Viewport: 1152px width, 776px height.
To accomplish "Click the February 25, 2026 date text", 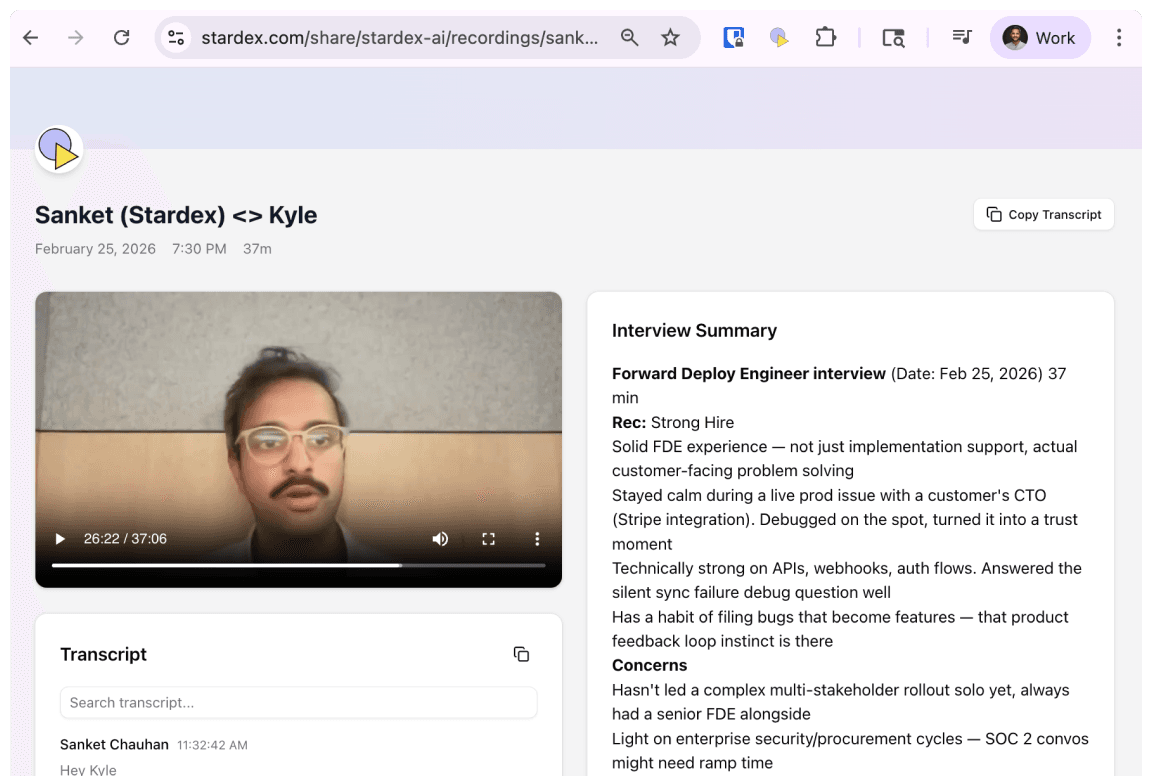I will coord(96,249).
